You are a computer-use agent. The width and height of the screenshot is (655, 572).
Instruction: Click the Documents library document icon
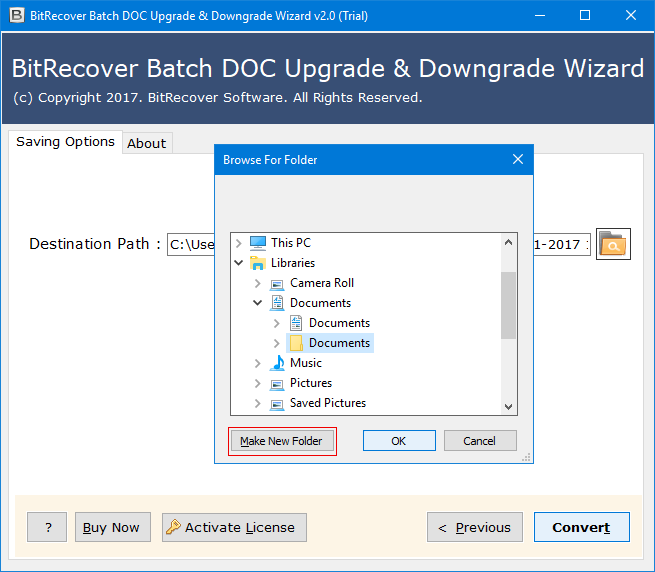pyautogui.click(x=277, y=303)
